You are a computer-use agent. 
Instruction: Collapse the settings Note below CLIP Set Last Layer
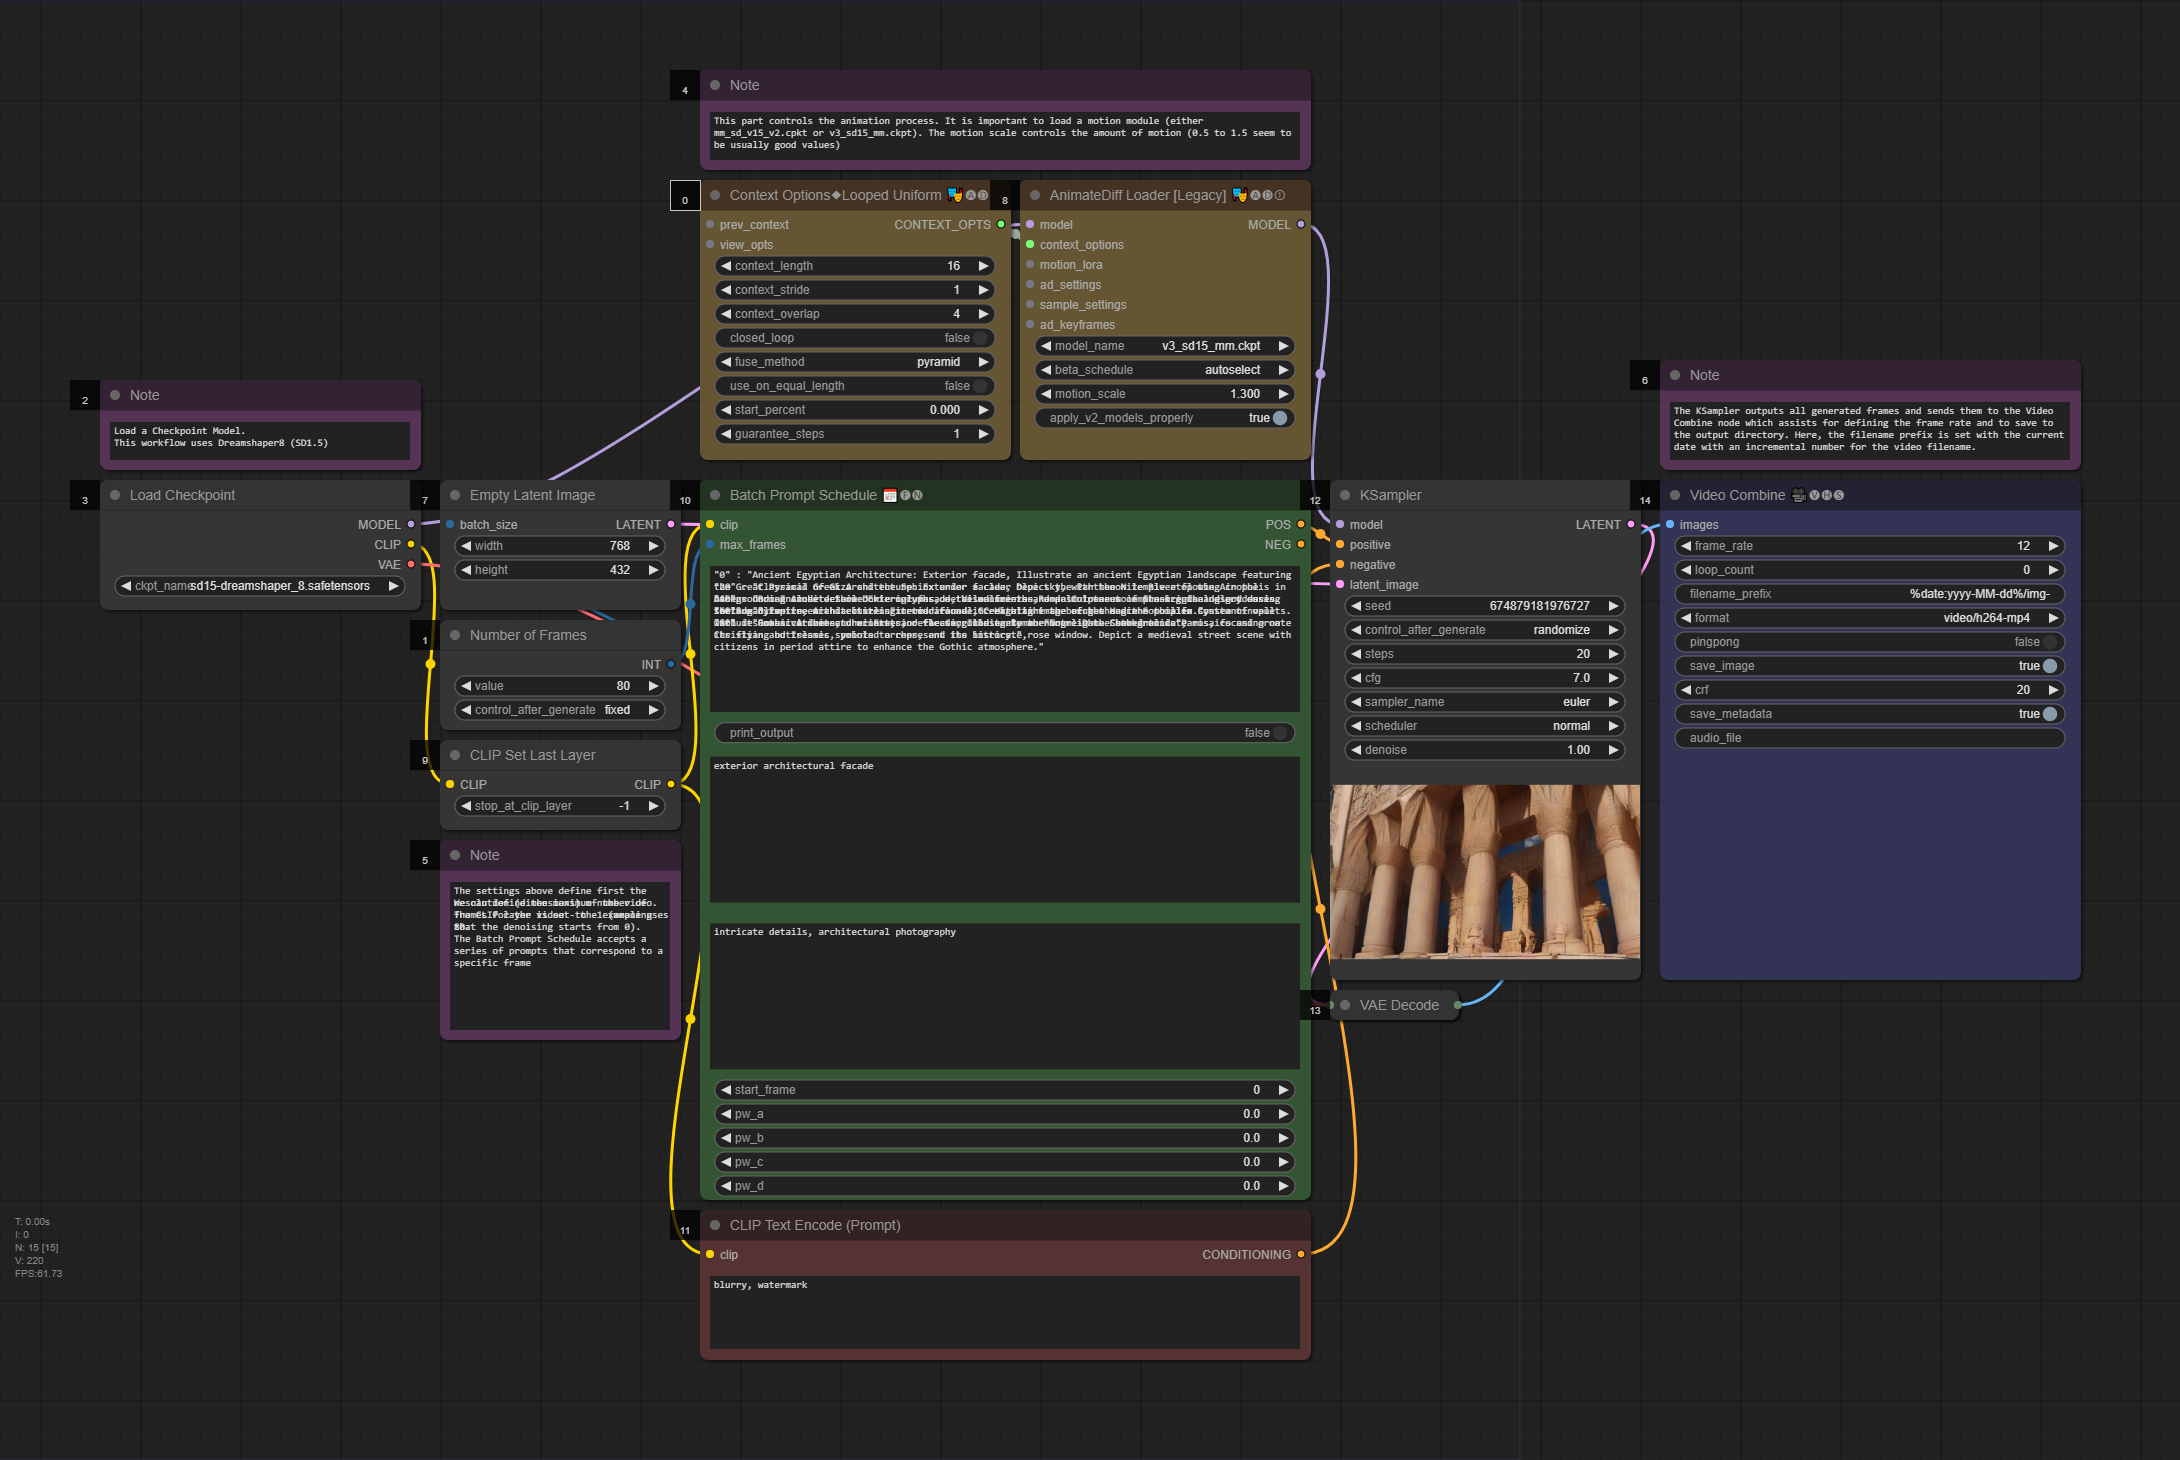[x=455, y=855]
